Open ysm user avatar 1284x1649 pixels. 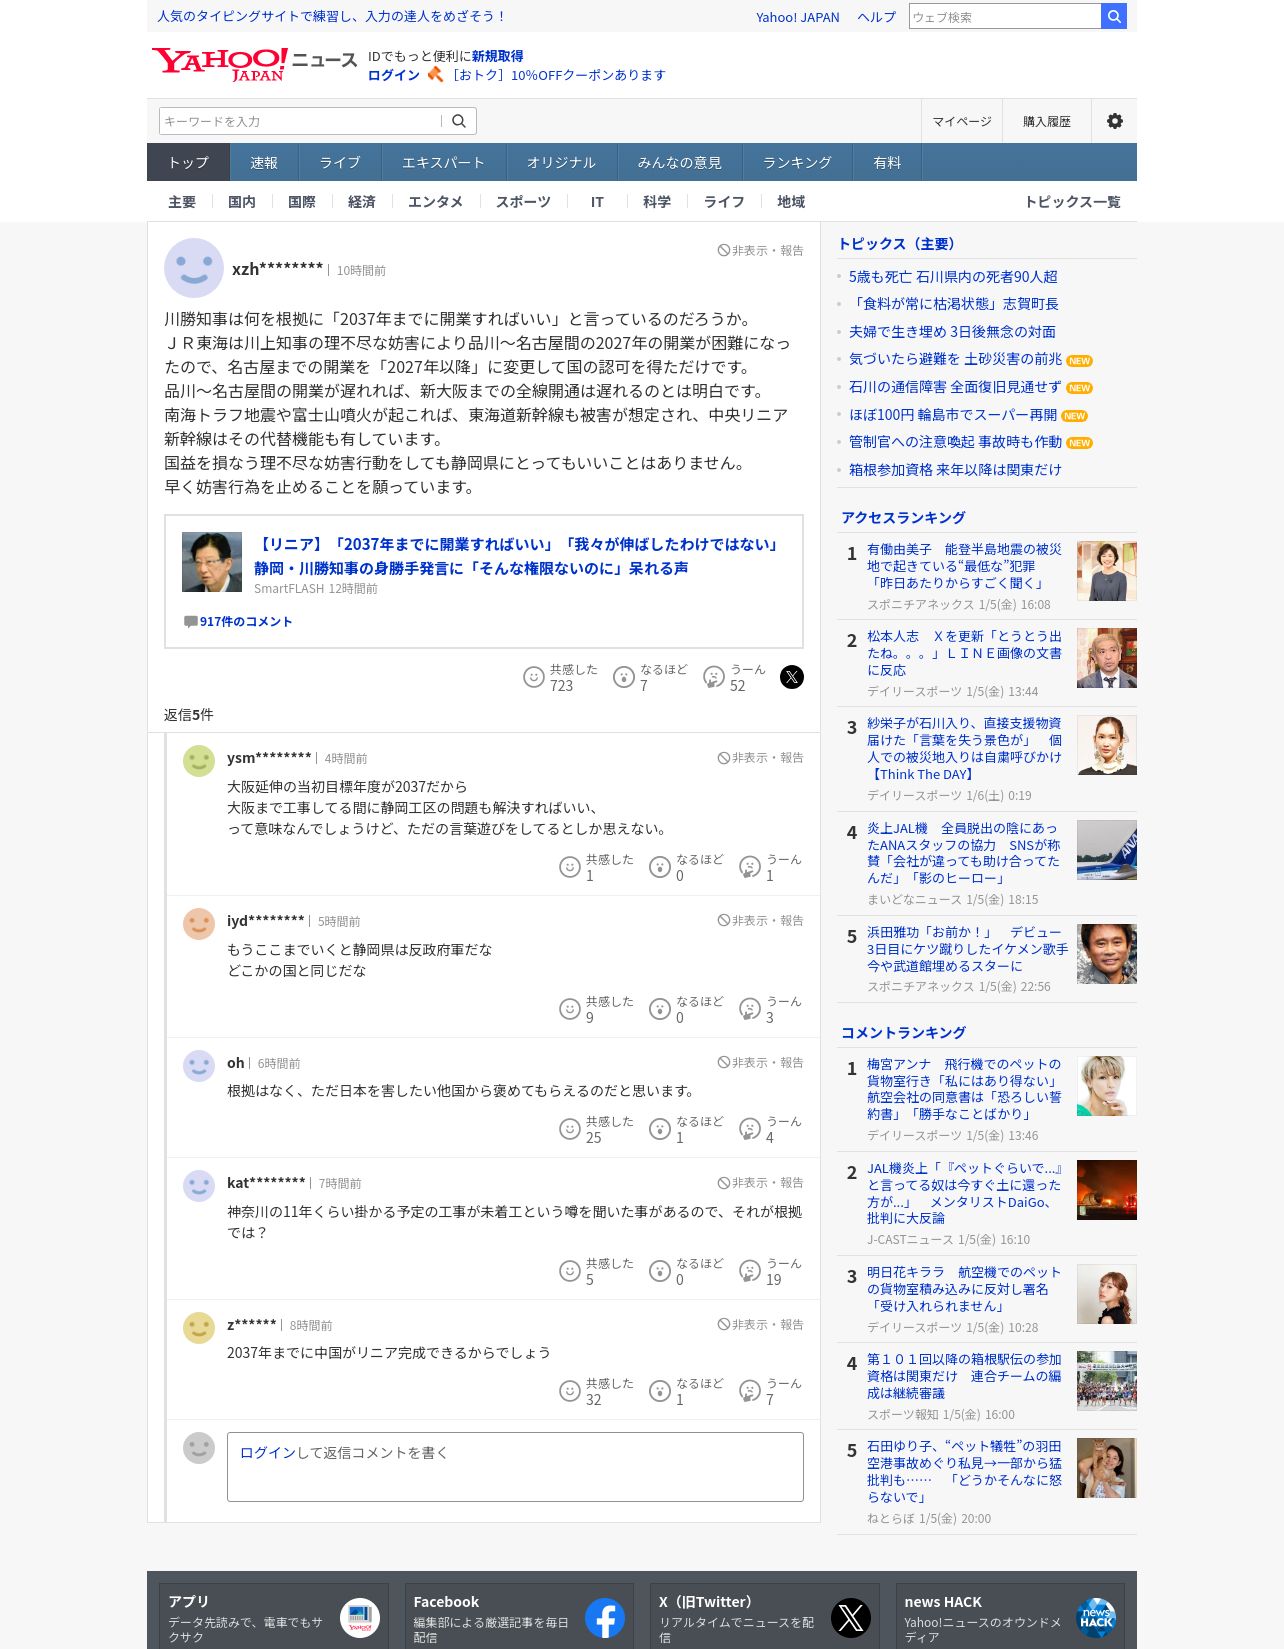pos(199,761)
